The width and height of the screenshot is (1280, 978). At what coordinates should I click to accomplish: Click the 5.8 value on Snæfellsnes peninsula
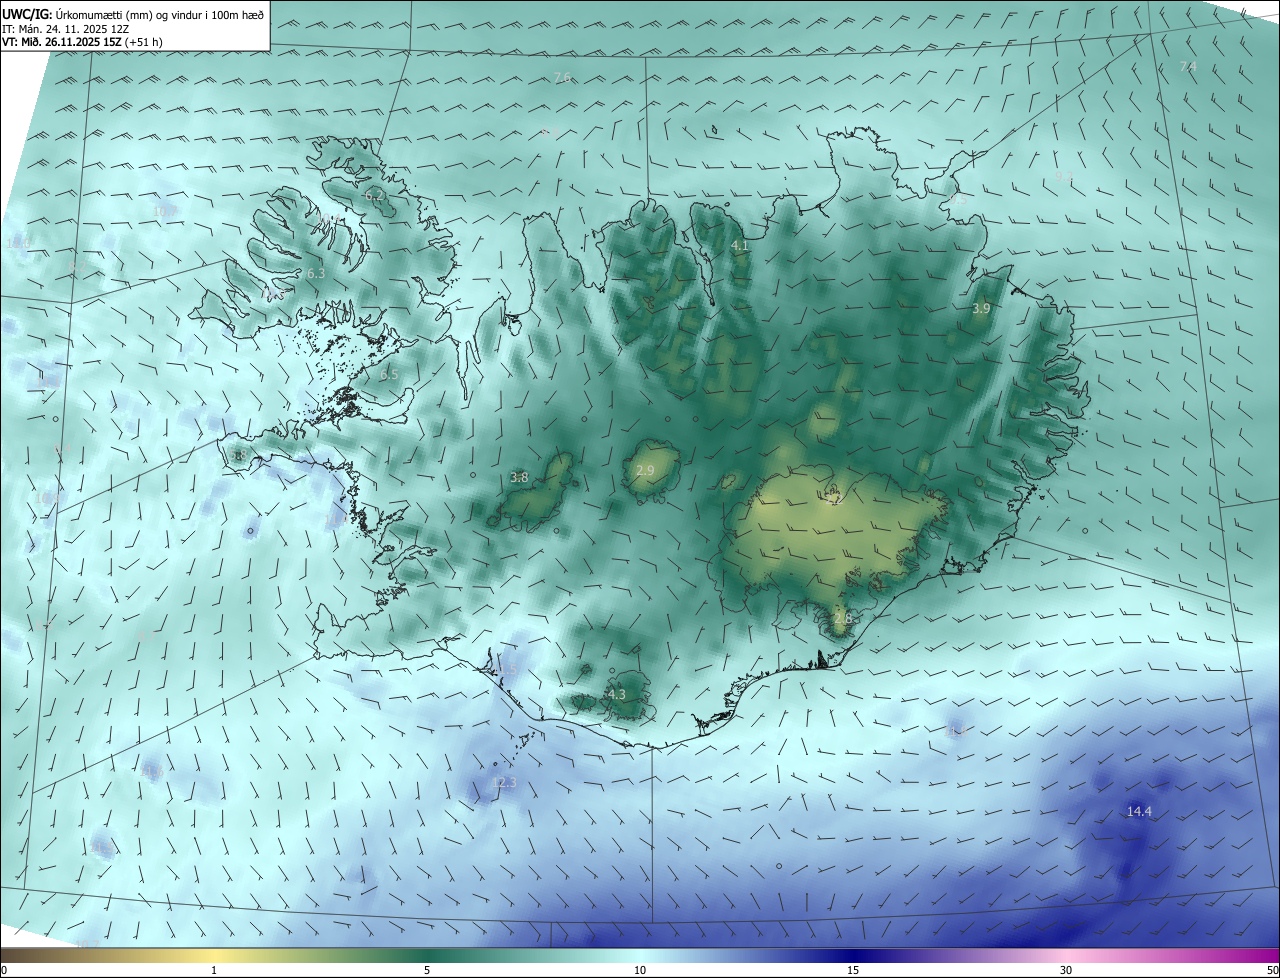pos(237,456)
